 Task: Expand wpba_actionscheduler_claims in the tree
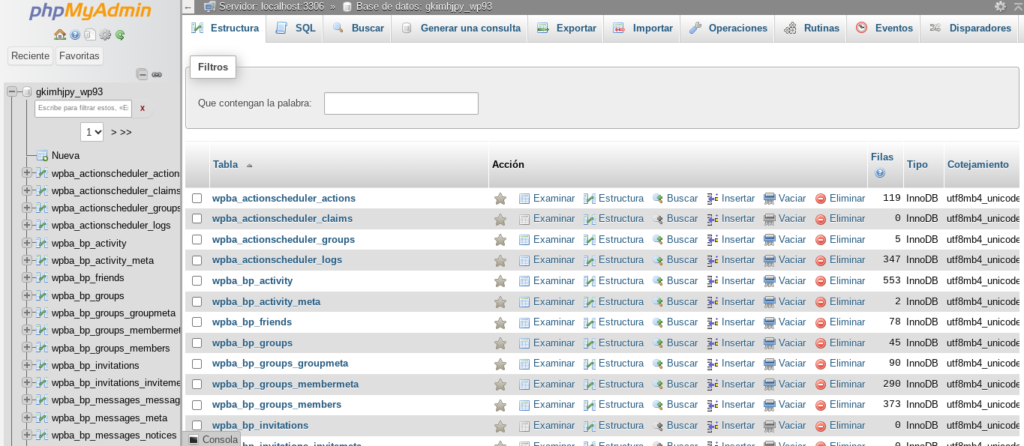tap(27, 190)
